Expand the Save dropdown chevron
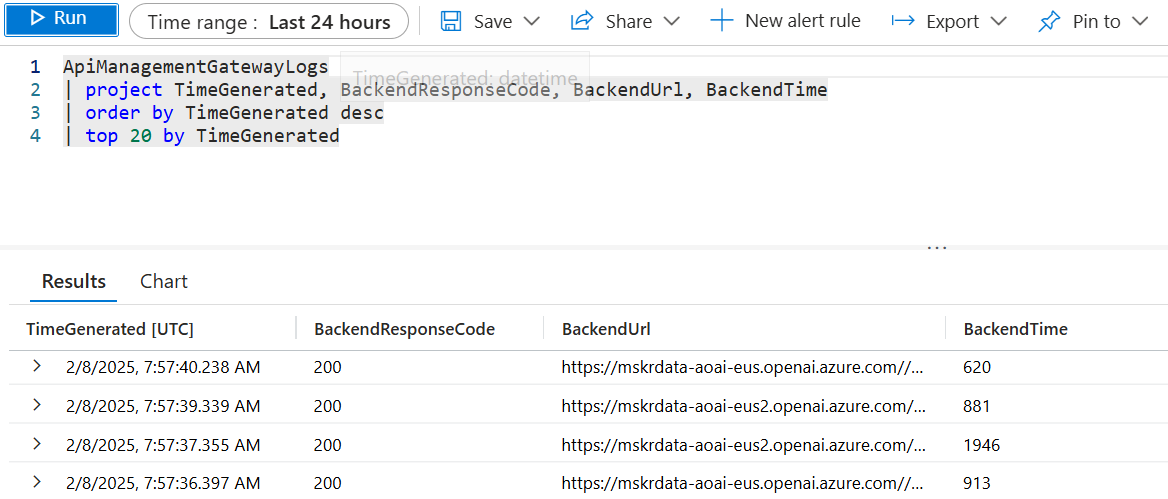Image resolution: width=1168 pixels, height=499 pixels. tap(532, 21)
